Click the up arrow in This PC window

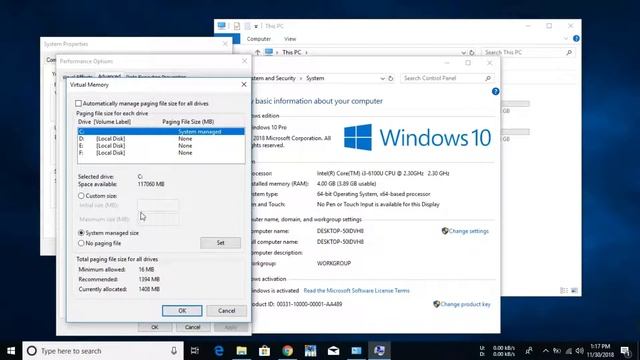click(x=258, y=52)
